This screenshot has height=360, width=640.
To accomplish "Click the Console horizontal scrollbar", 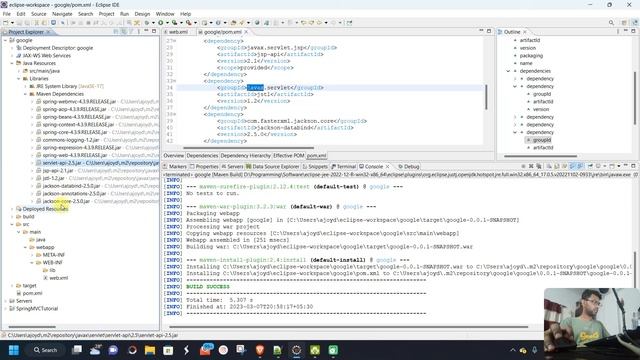I will [x=348, y=327].
